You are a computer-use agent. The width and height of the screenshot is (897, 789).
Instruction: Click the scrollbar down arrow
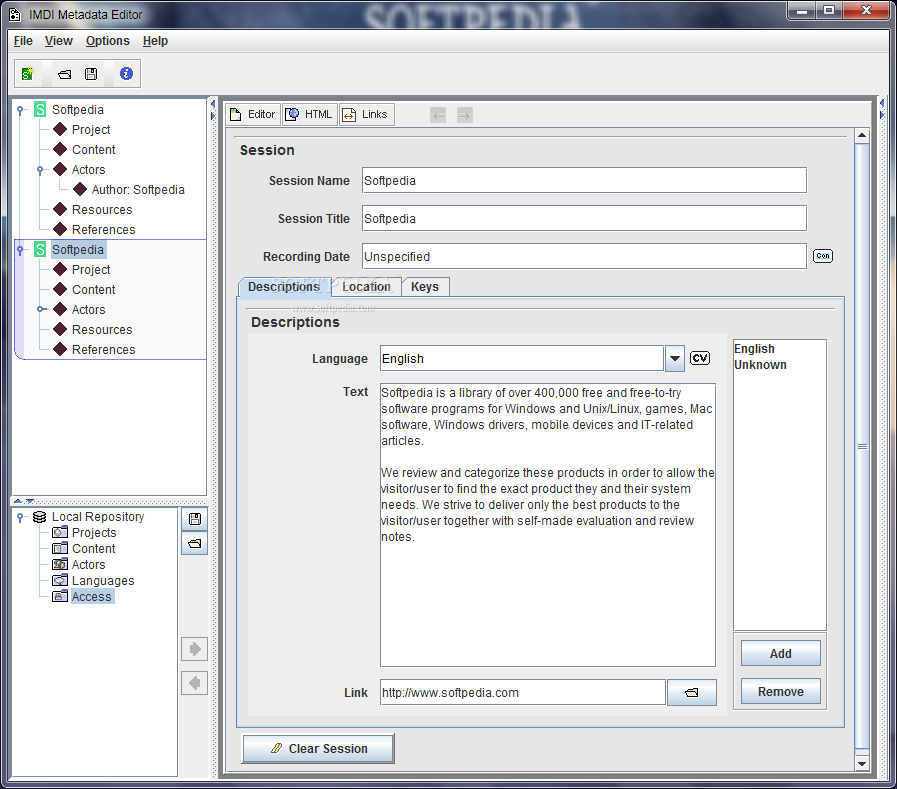(x=862, y=763)
